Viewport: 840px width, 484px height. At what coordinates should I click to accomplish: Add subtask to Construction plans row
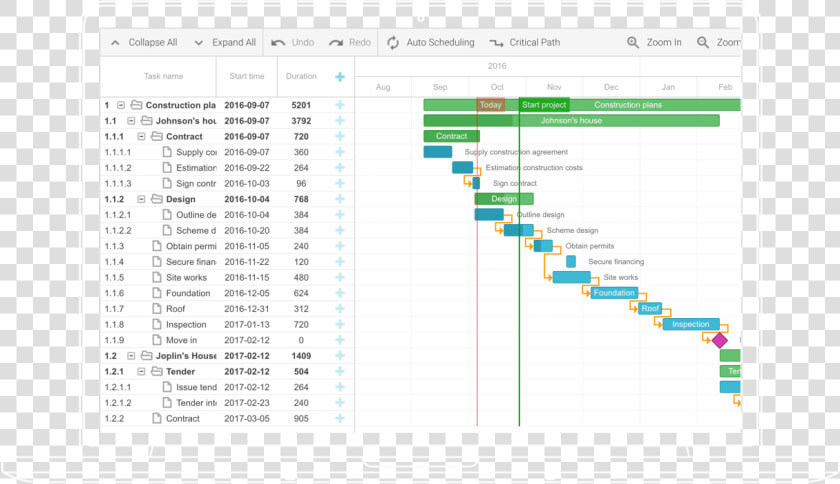coord(340,105)
